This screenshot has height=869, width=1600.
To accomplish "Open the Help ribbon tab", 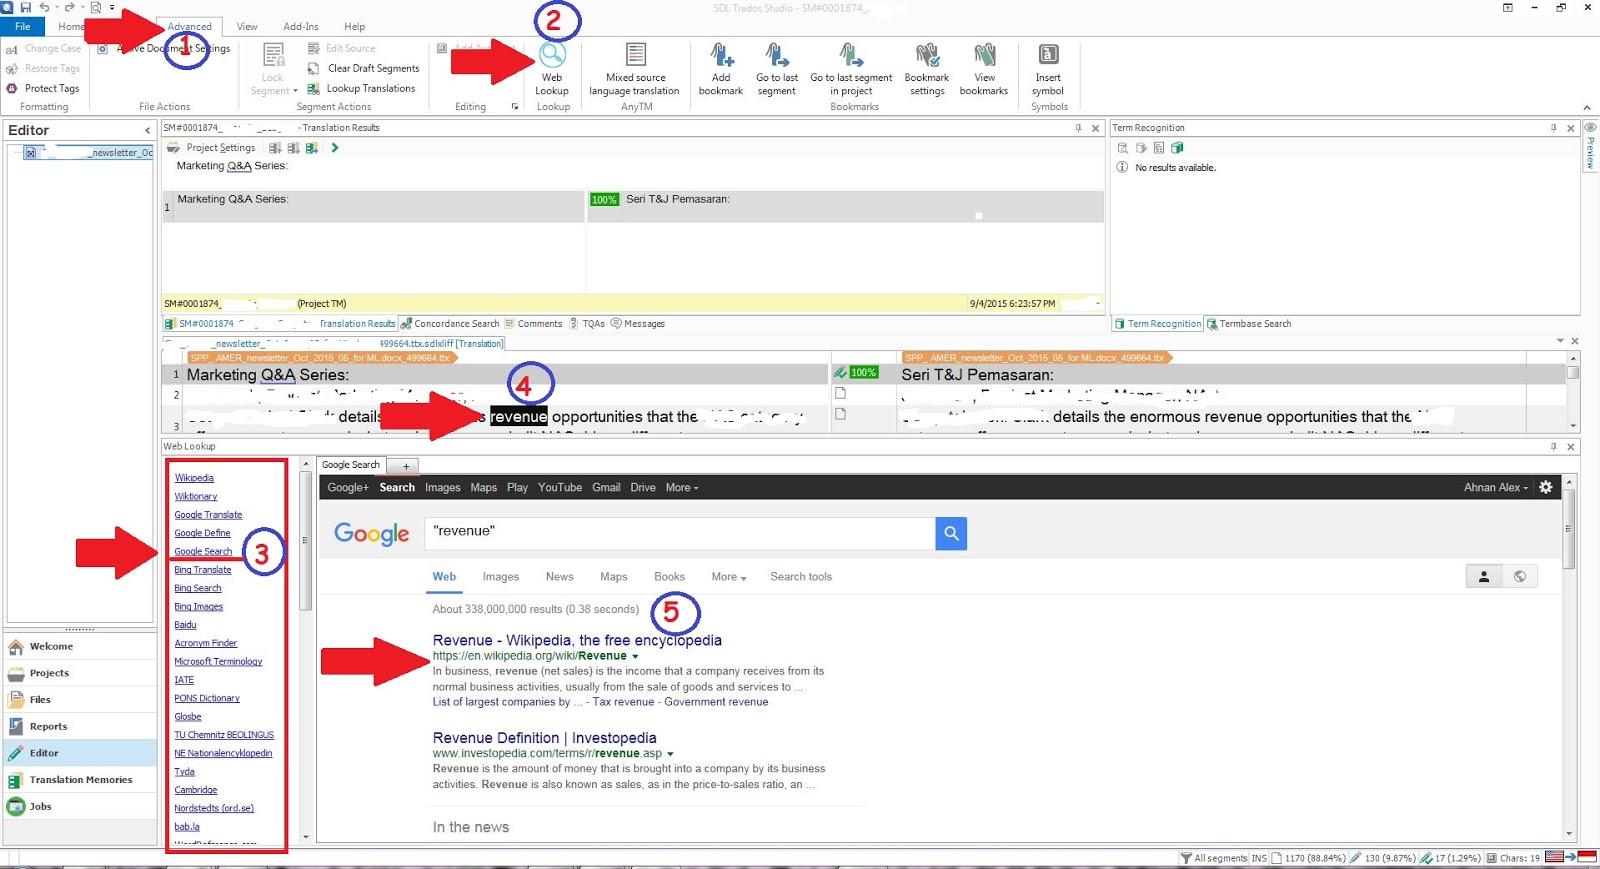I will pos(355,26).
